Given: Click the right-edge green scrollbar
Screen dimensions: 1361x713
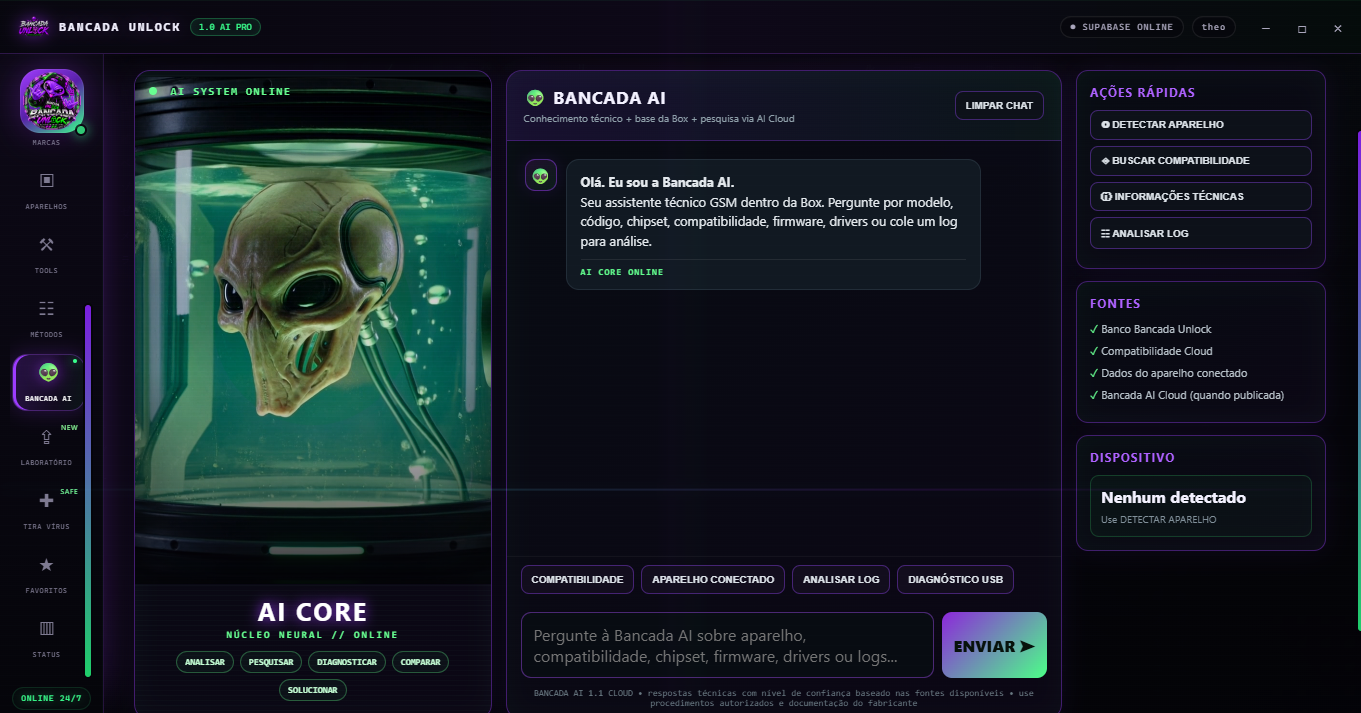Looking at the screenshot, I should 1358,380.
